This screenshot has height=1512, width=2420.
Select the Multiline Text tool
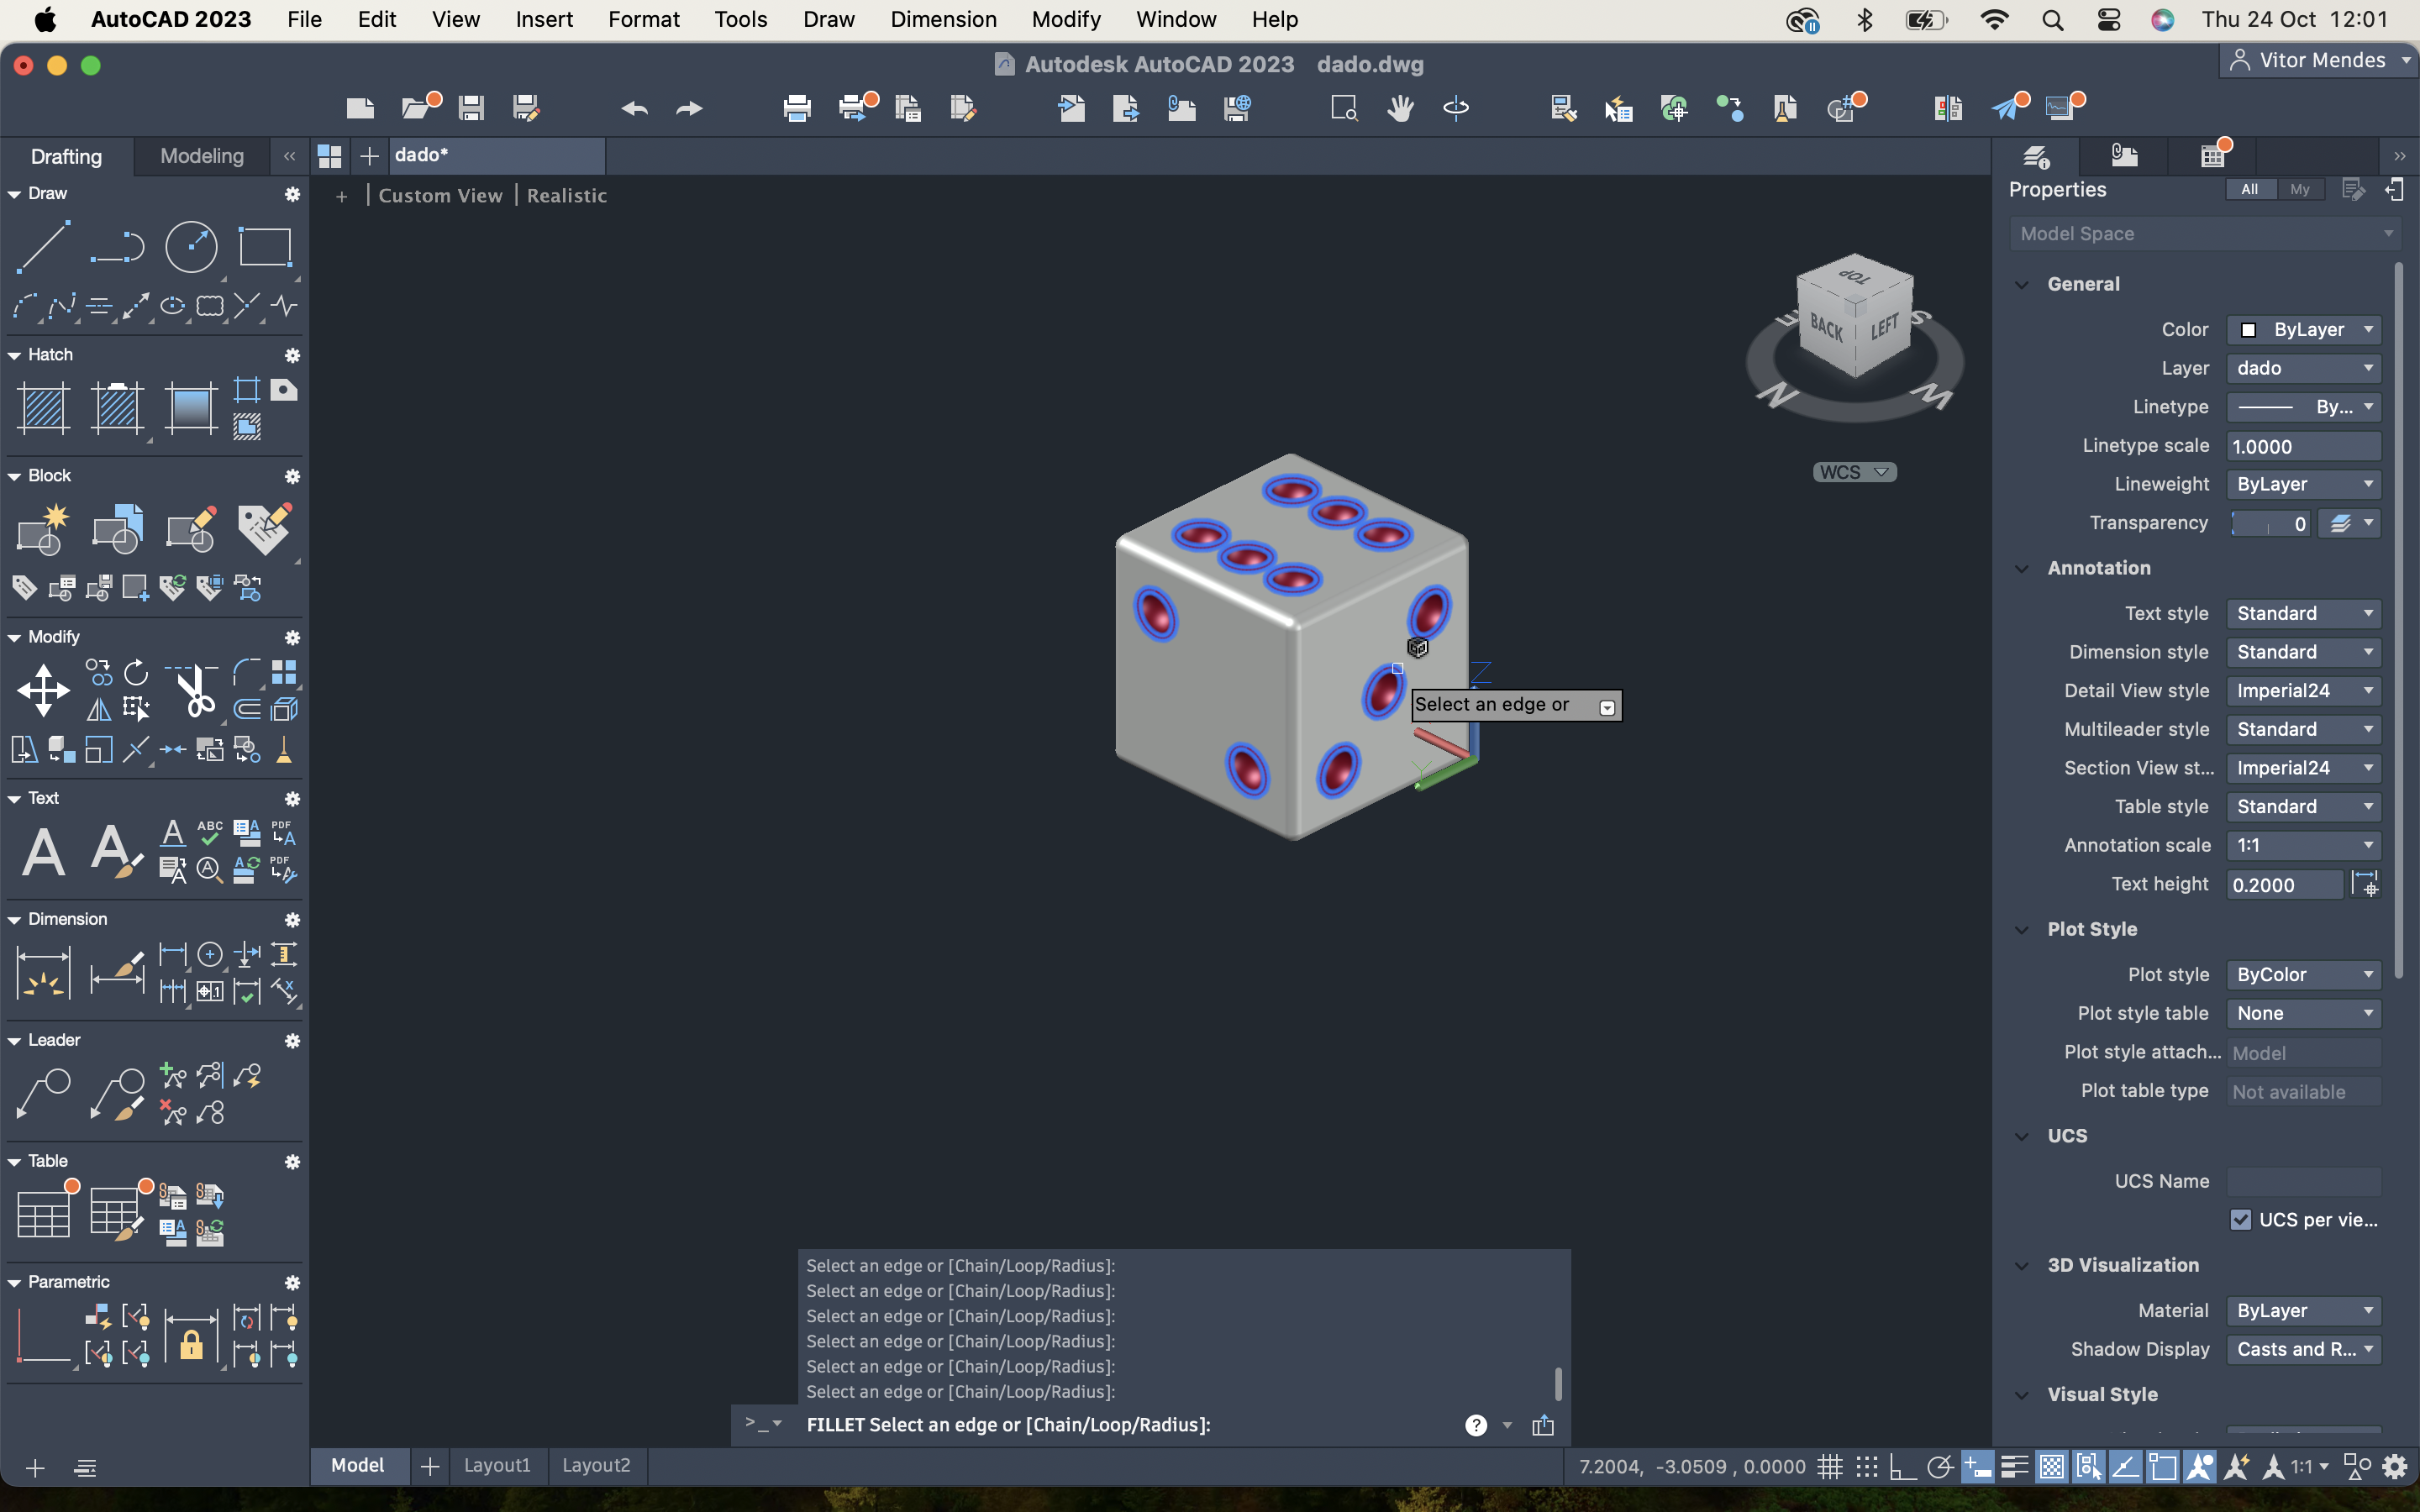pyautogui.click(x=43, y=852)
